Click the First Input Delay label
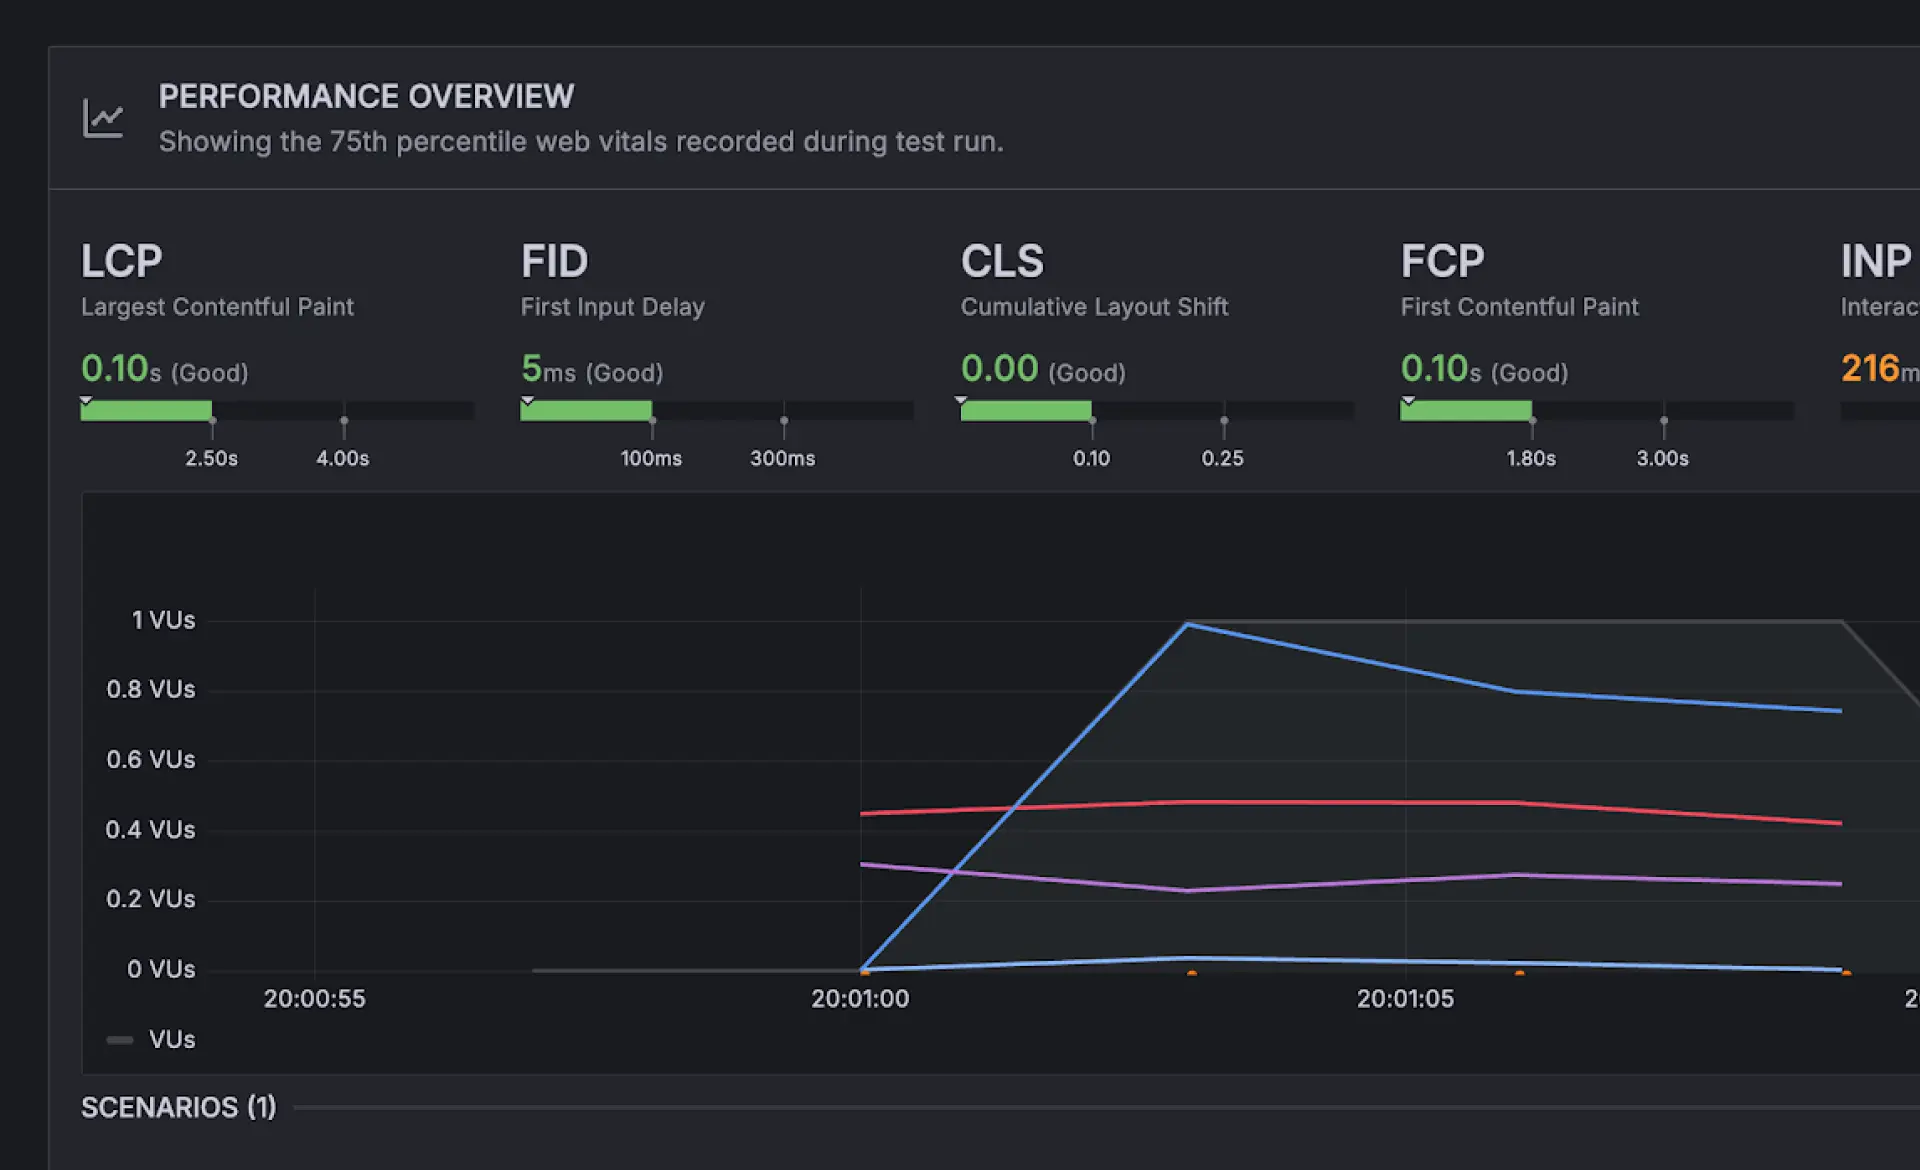Image resolution: width=1920 pixels, height=1170 pixels. (x=612, y=307)
